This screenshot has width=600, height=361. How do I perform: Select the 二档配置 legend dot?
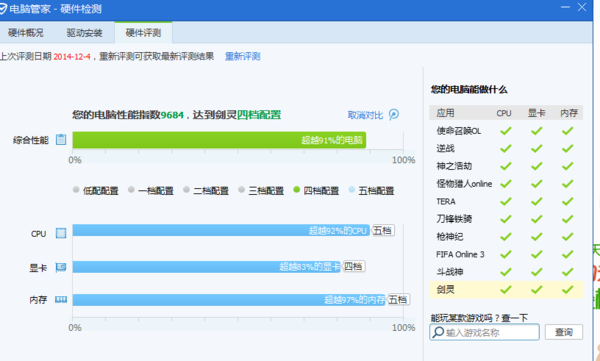click(186, 189)
